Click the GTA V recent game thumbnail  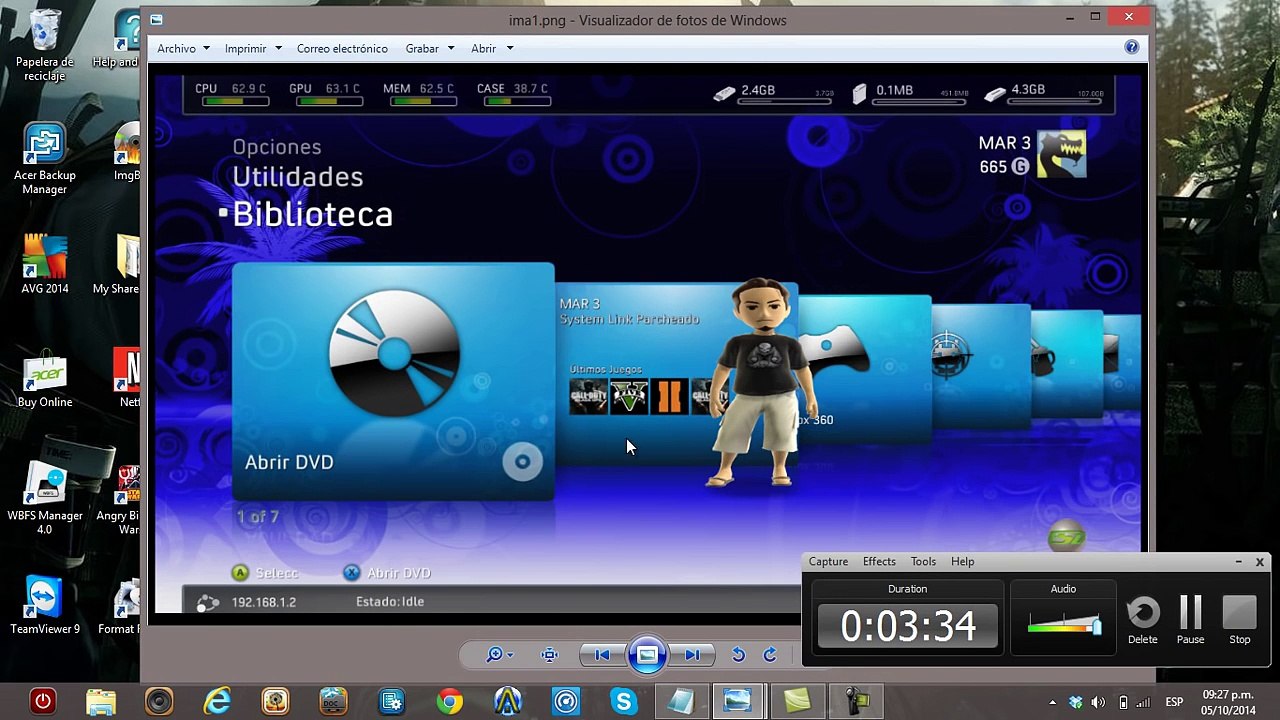click(629, 397)
